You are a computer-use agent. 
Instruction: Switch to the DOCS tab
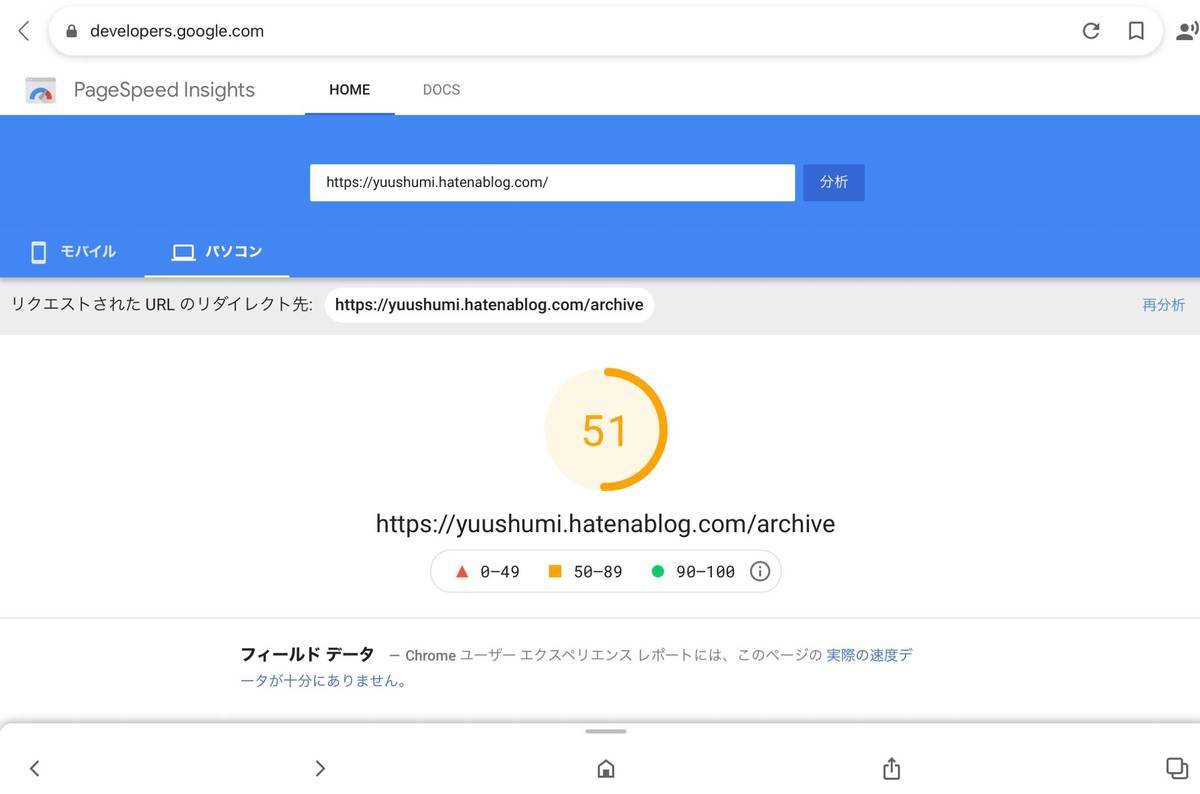[441, 90]
